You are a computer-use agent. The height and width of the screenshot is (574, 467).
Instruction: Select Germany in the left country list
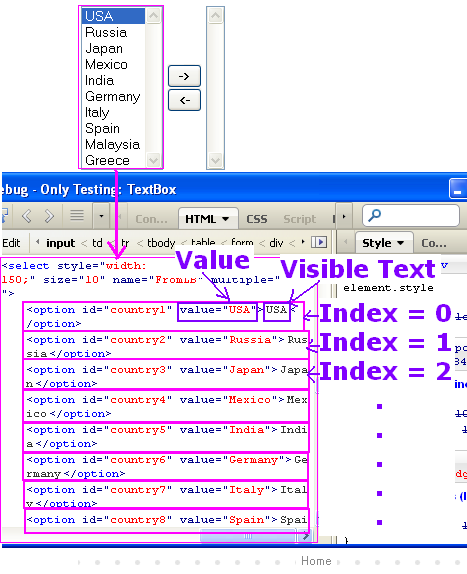coord(113,97)
